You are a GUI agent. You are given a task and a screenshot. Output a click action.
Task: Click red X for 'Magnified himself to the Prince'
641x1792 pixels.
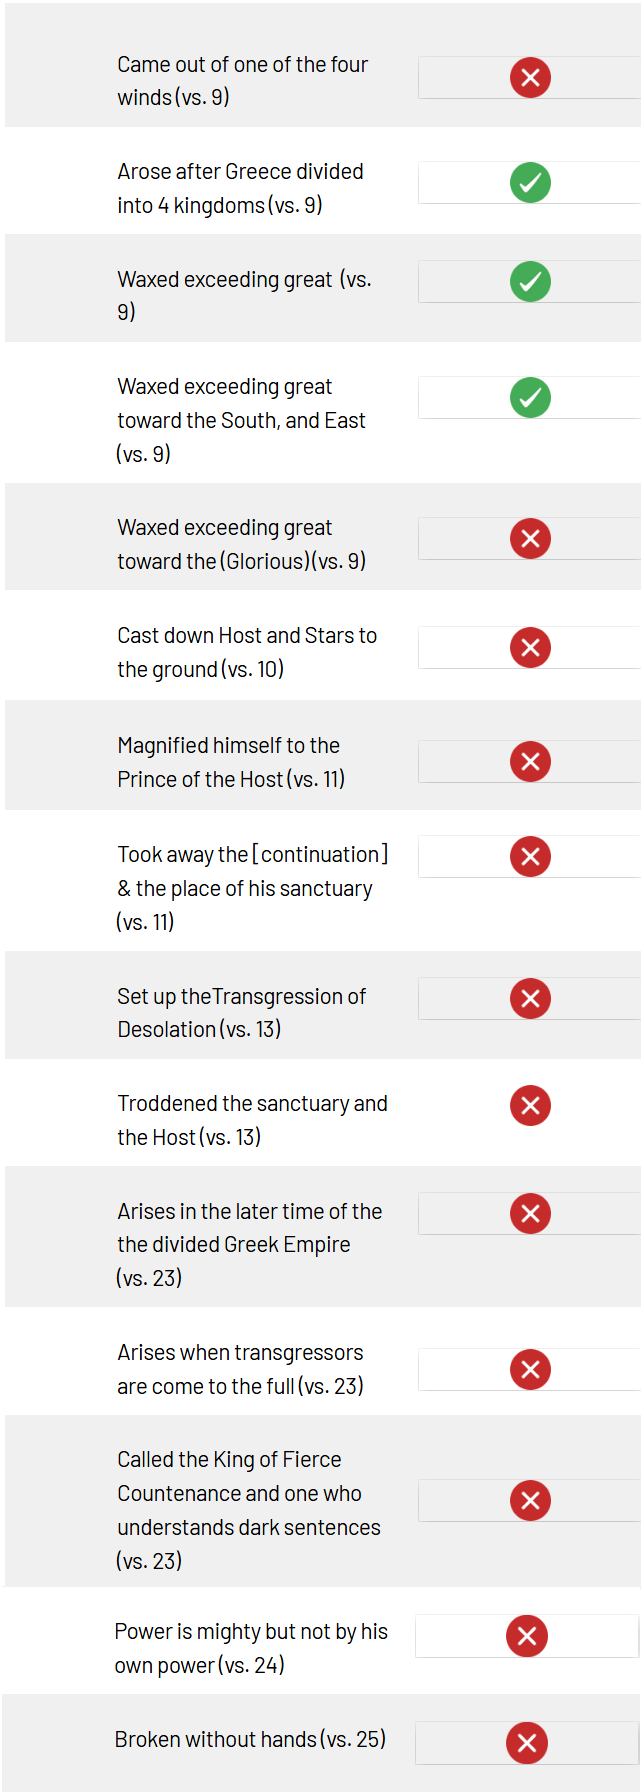530,761
